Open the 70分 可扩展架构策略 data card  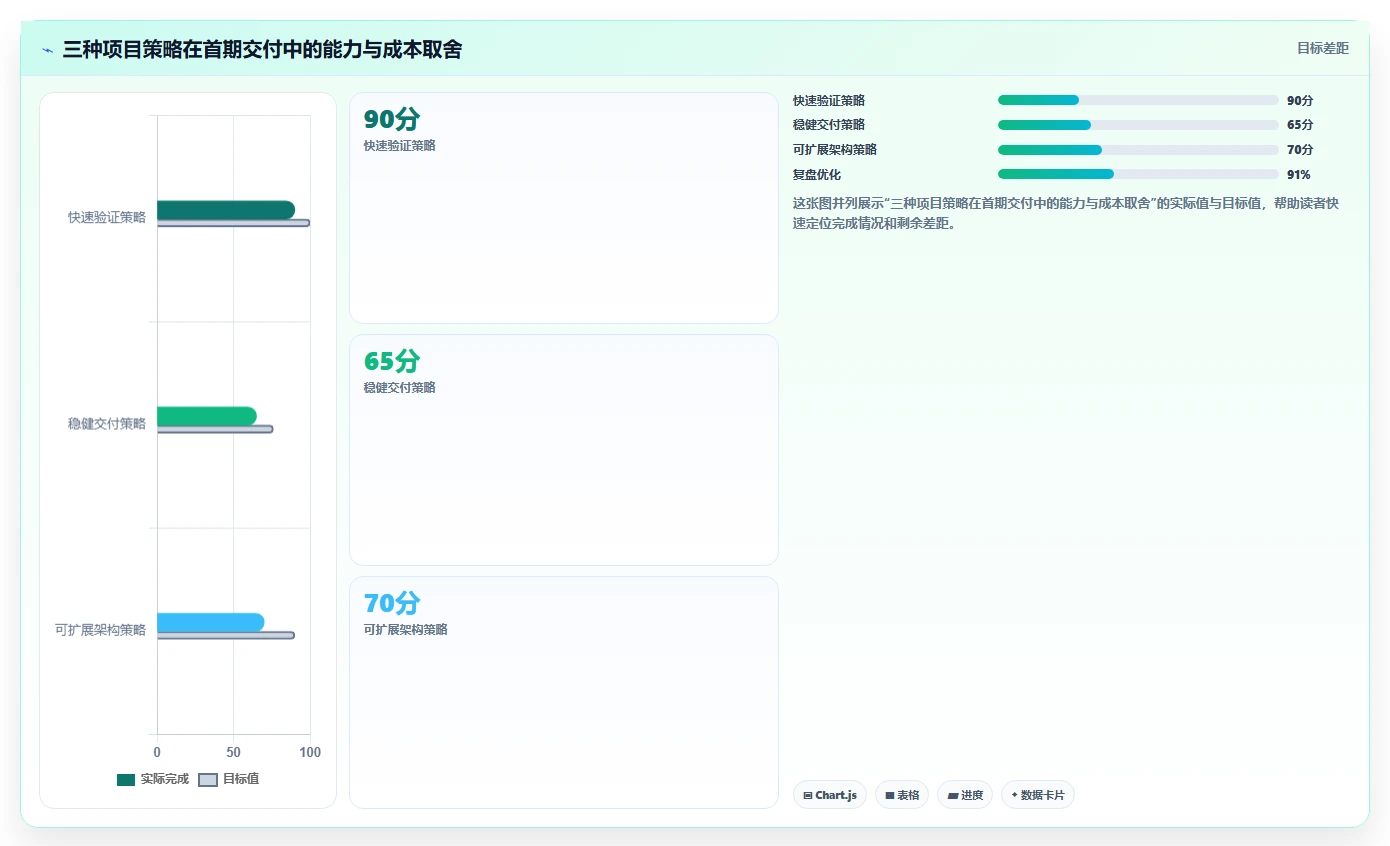pos(564,692)
